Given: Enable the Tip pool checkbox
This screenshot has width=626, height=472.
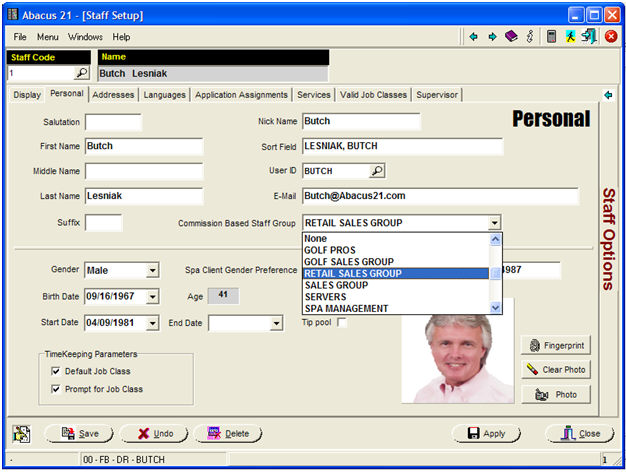Looking at the screenshot, I should 342,322.
